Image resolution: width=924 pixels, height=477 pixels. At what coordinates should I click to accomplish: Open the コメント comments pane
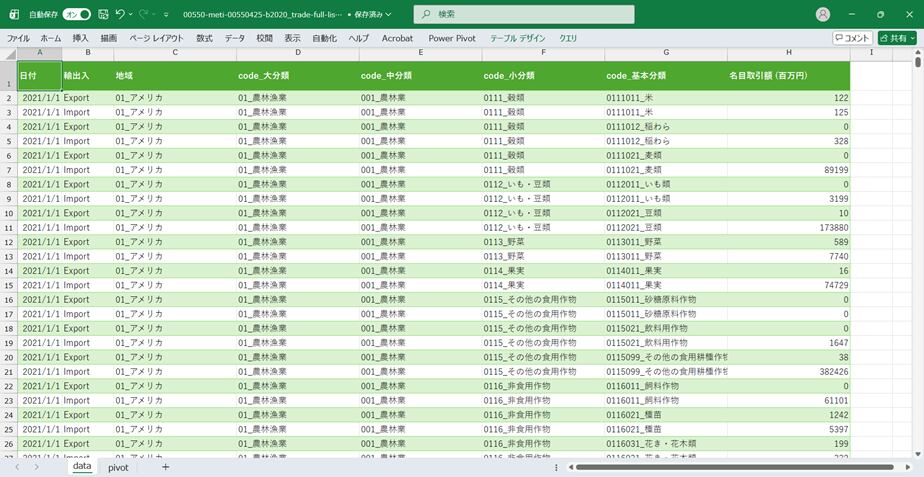(x=852, y=38)
